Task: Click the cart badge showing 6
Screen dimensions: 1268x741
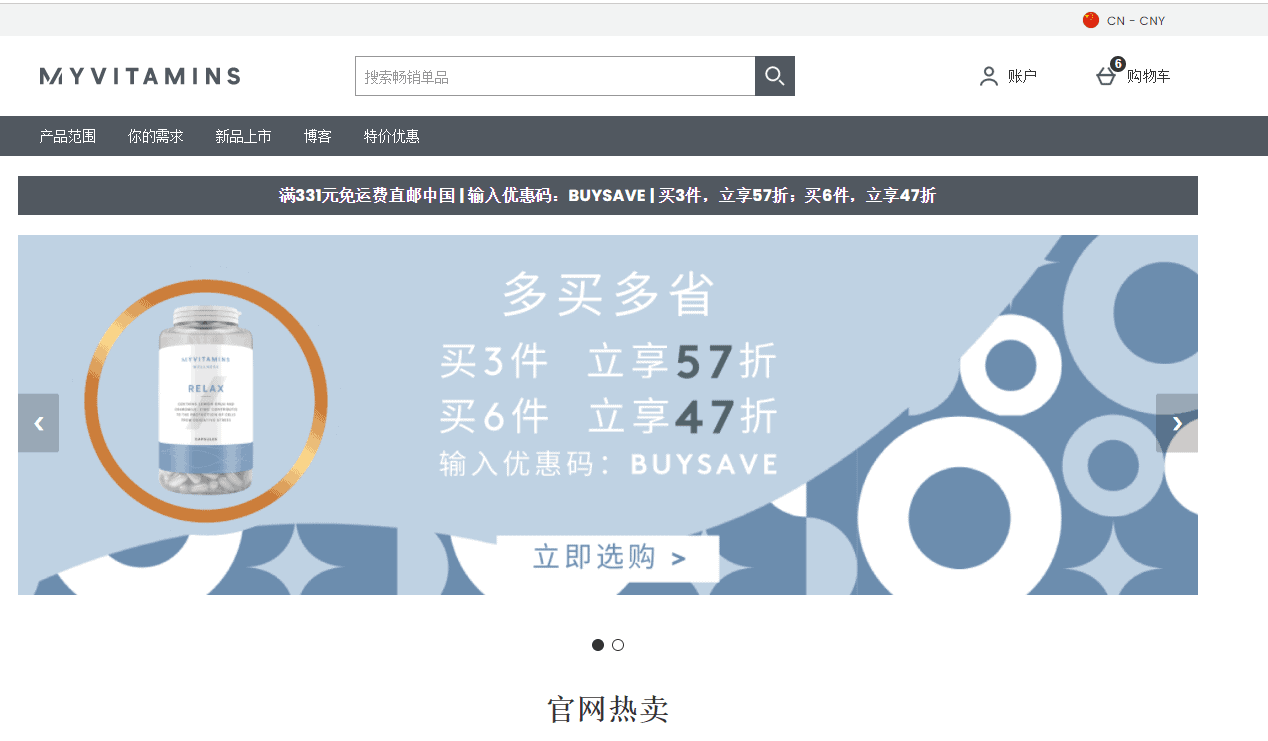Action: pos(1117,64)
